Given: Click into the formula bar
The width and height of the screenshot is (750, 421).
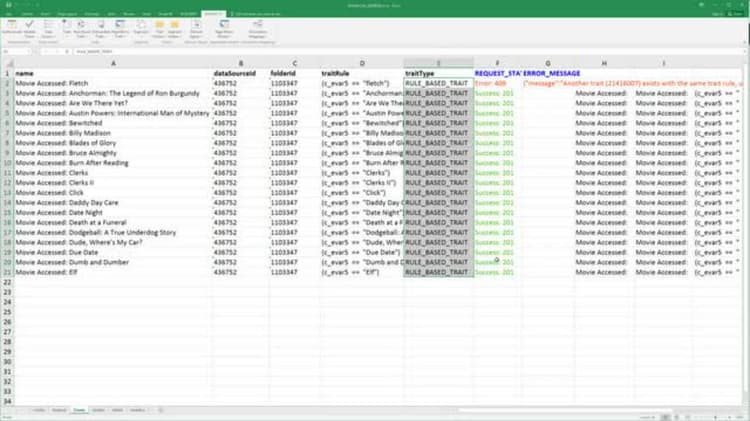Looking at the screenshot, I should [407, 51].
